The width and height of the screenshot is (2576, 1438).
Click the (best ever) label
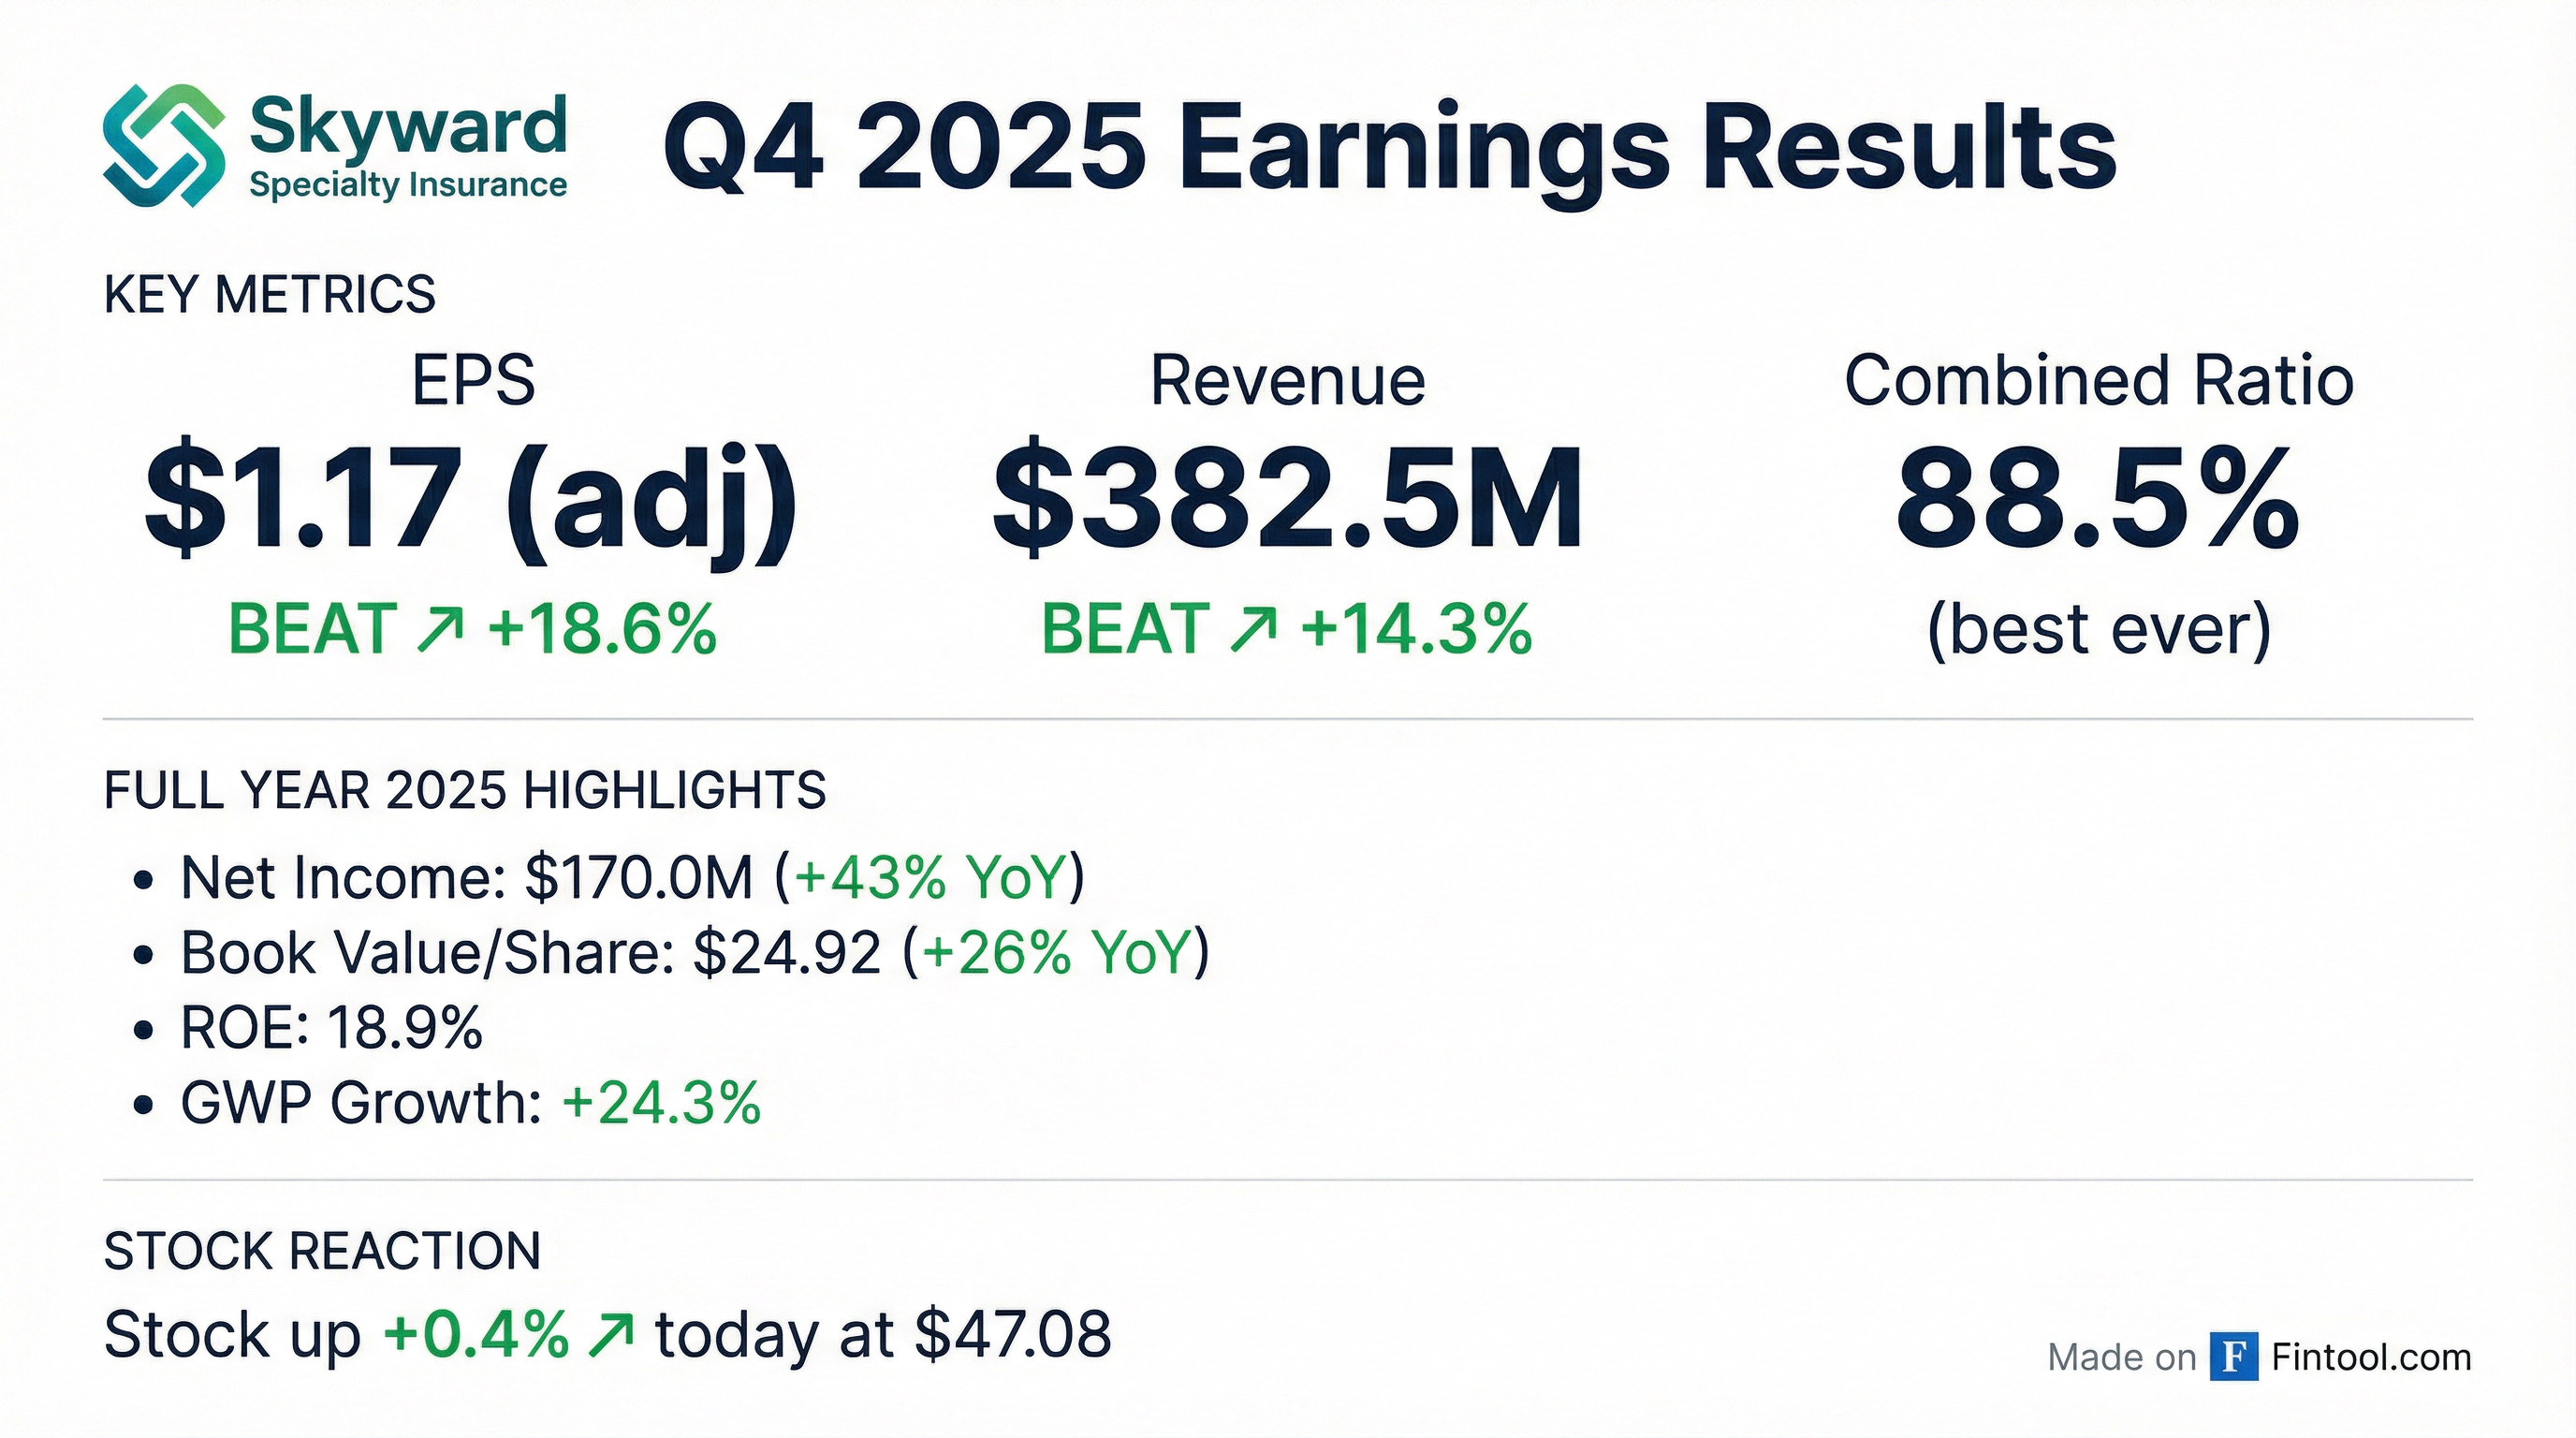[x=2098, y=629]
